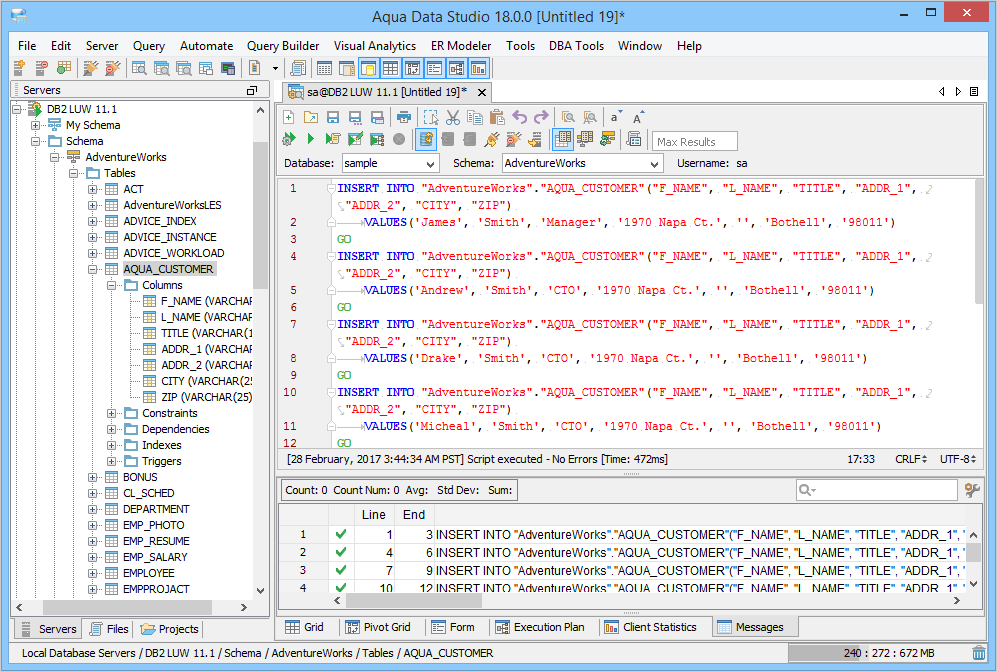This screenshot has width=997, height=672.
Task: Click the memory garbage collection trash icon
Action: point(978,653)
